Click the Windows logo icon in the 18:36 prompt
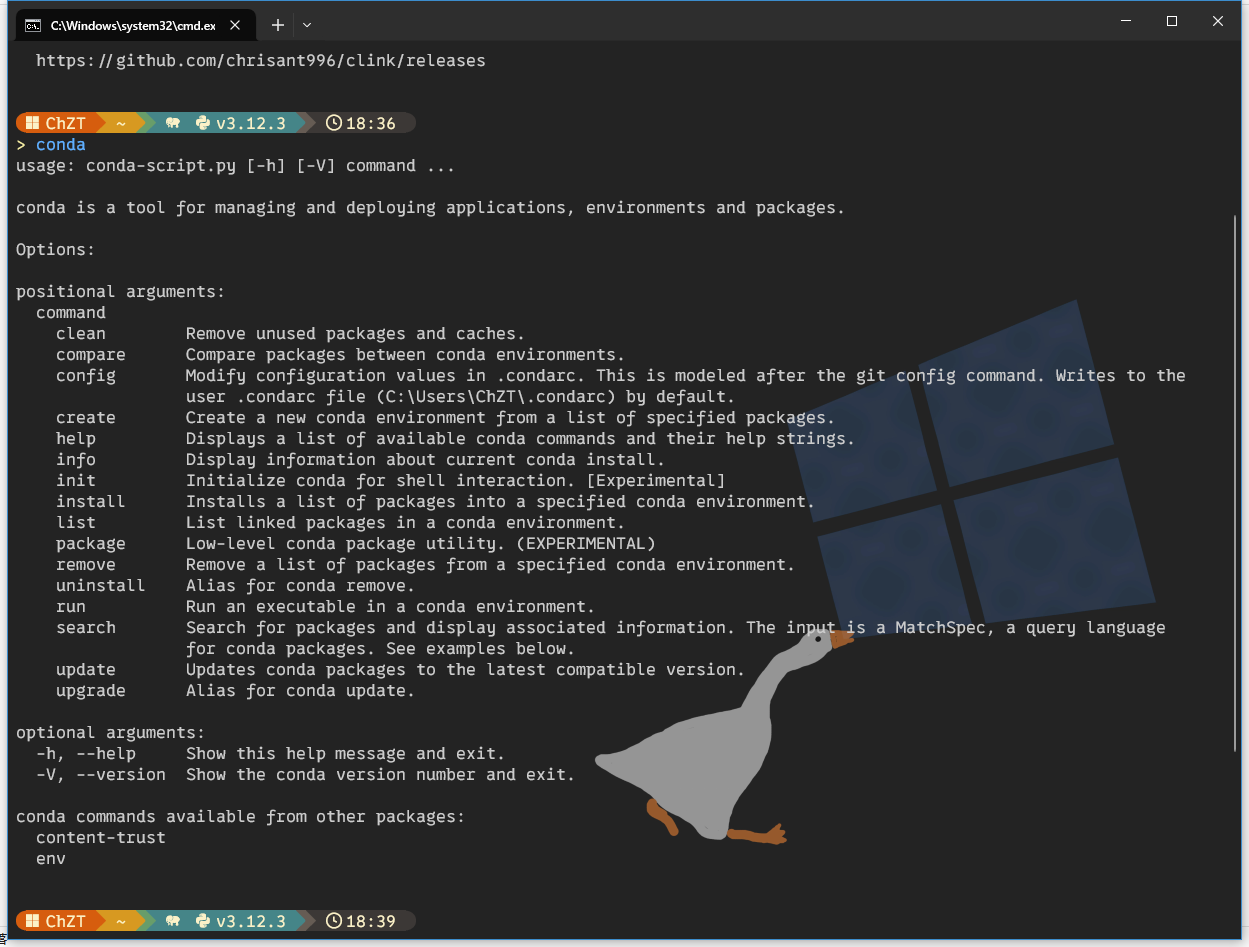This screenshot has height=947, width=1249. click(32, 123)
